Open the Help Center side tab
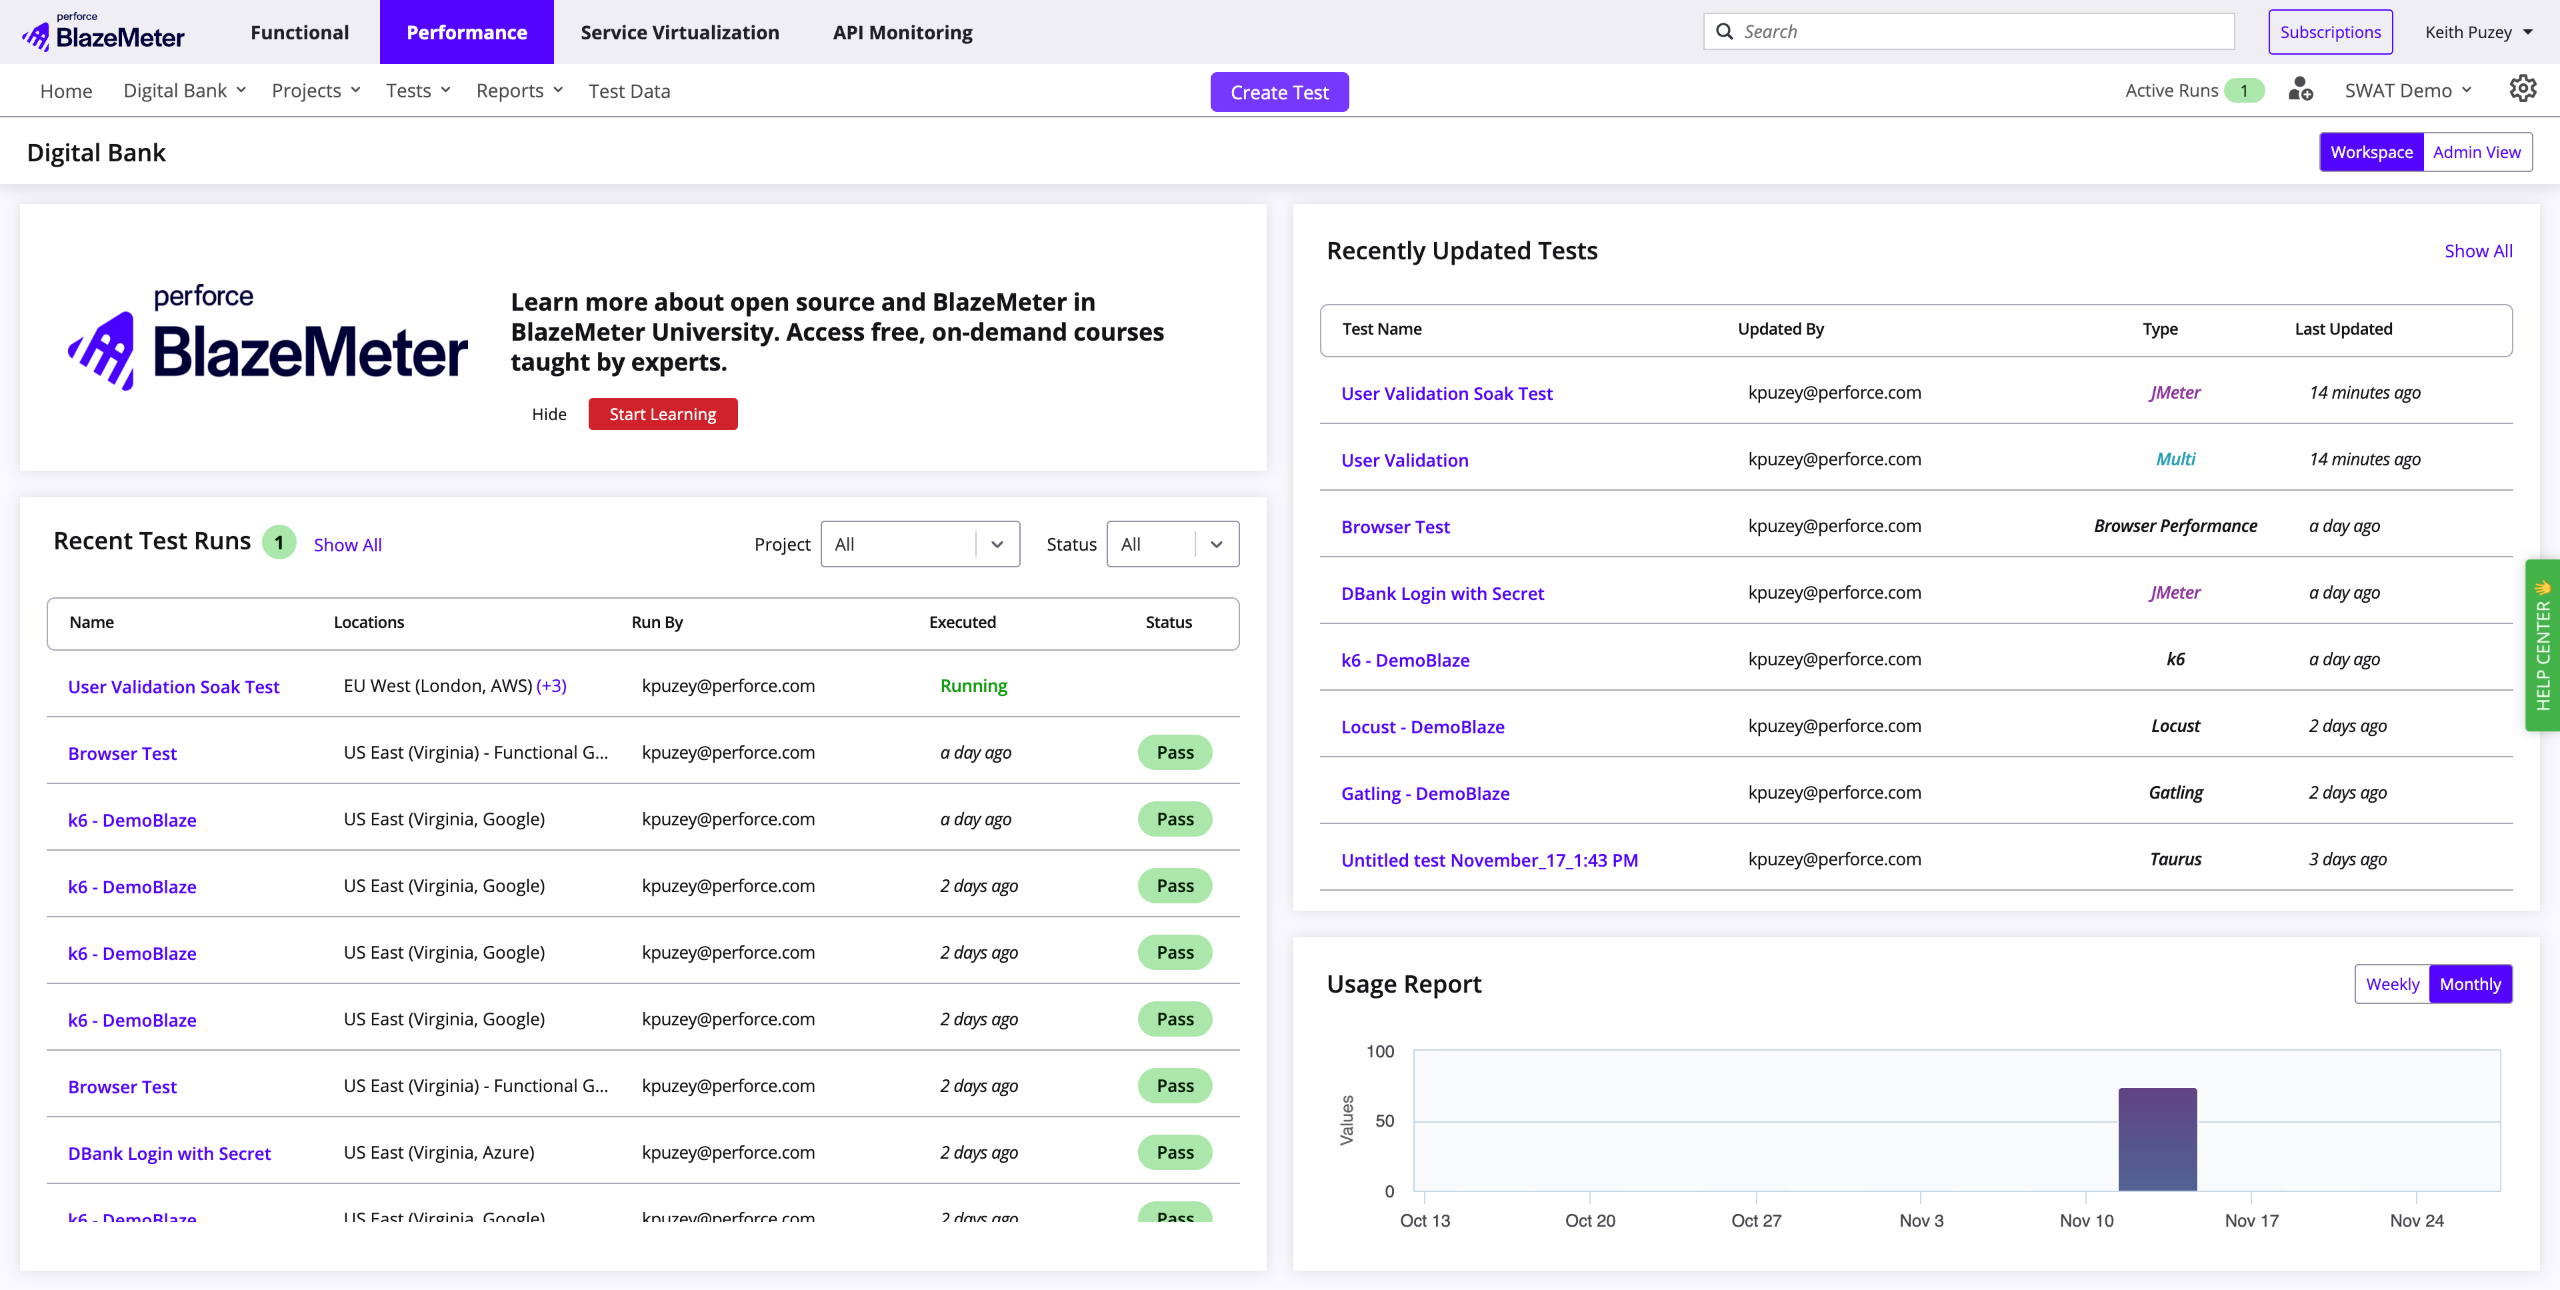2560x1290 pixels. coord(2542,646)
